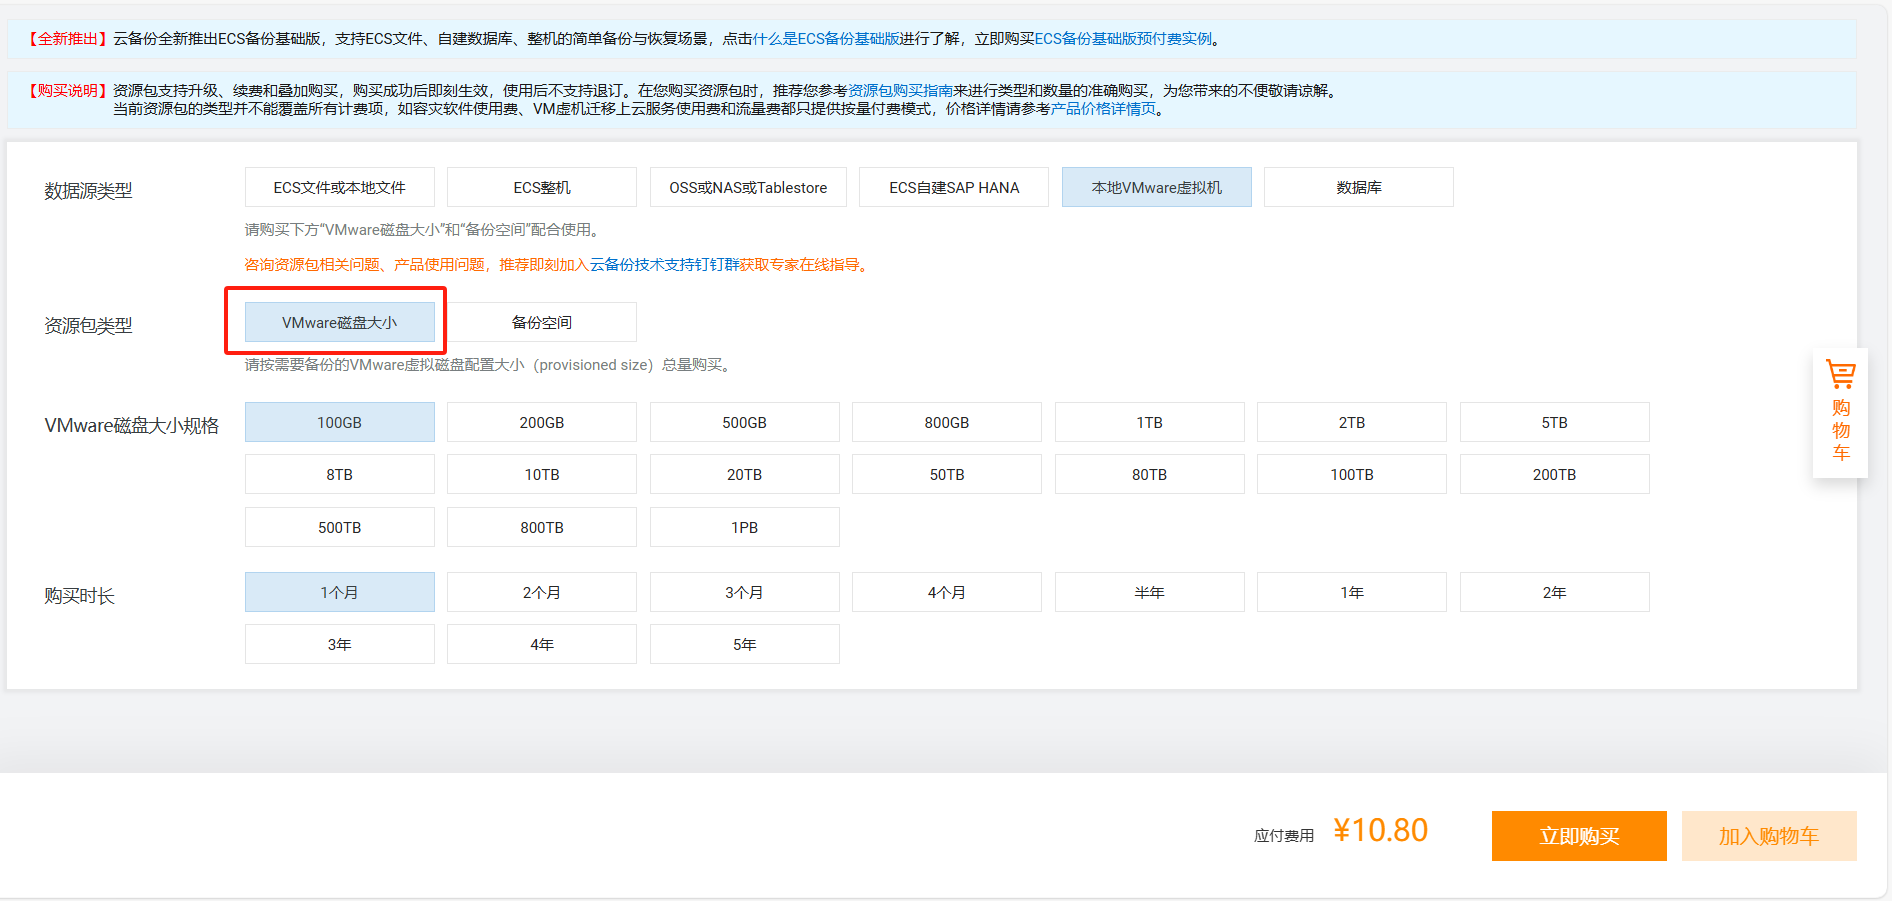Select 50TB disk size

click(947, 474)
